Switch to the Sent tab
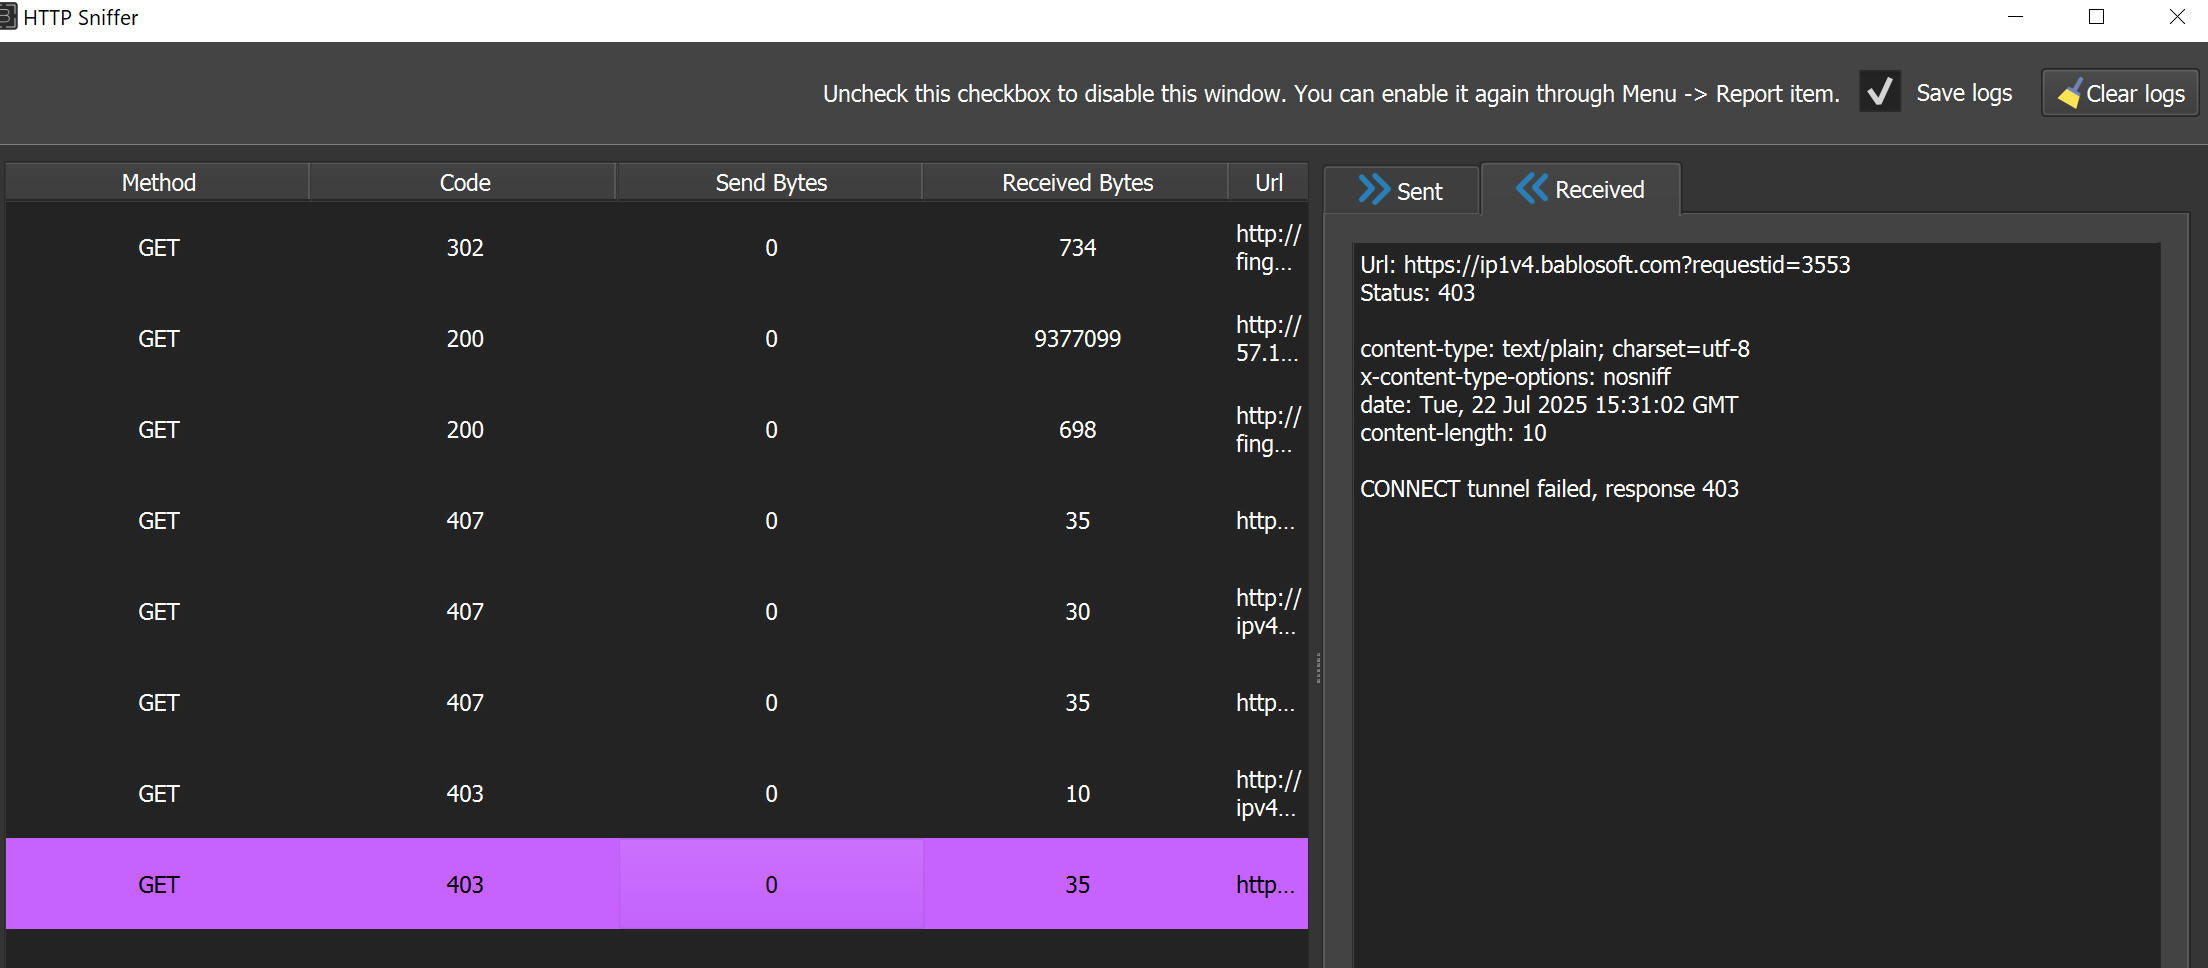The image size is (2208, 968). [x=1402, y=190]
